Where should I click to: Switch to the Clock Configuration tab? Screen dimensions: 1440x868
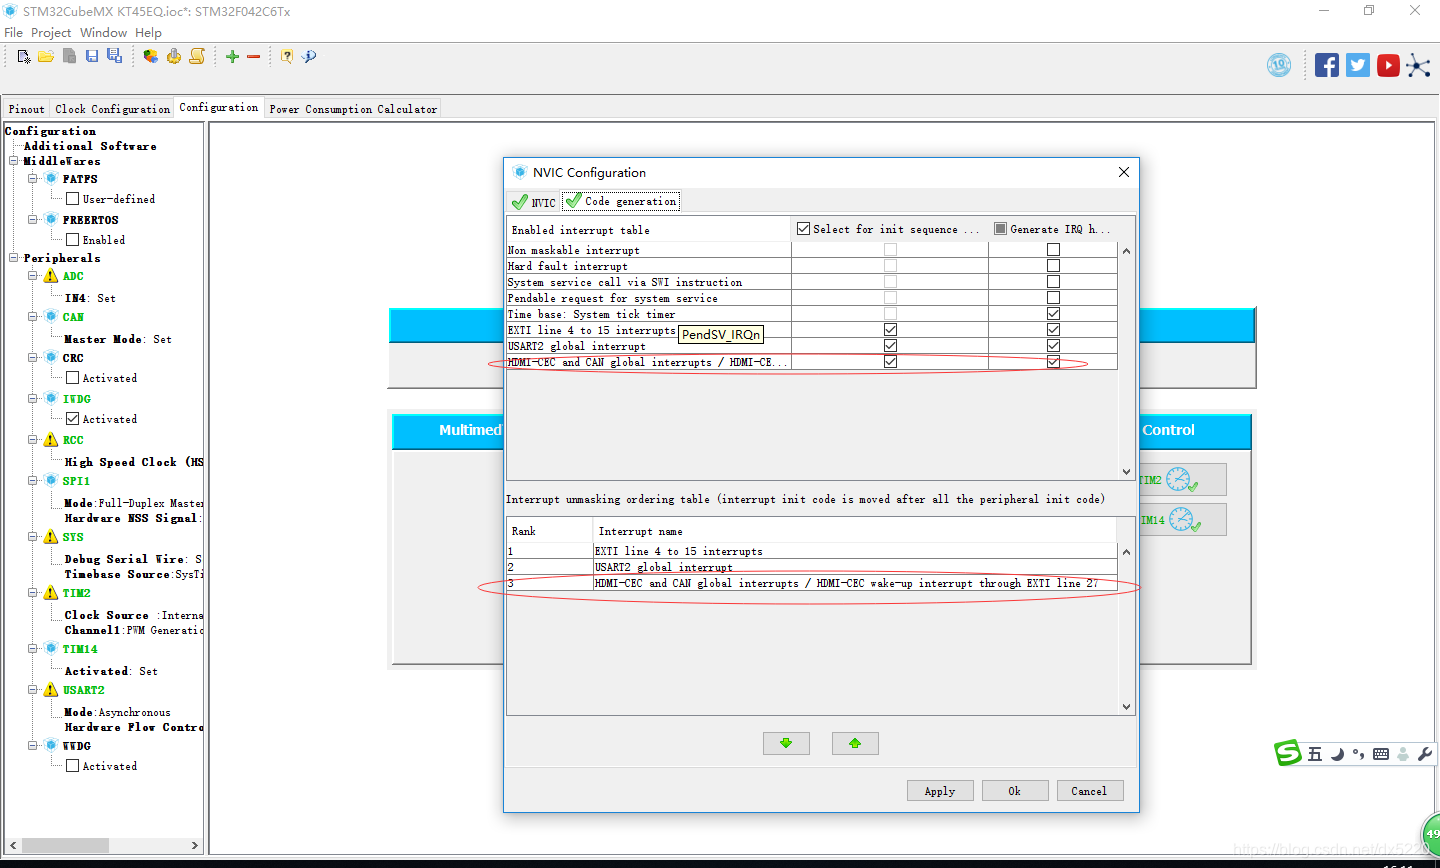tap(113, 109)
